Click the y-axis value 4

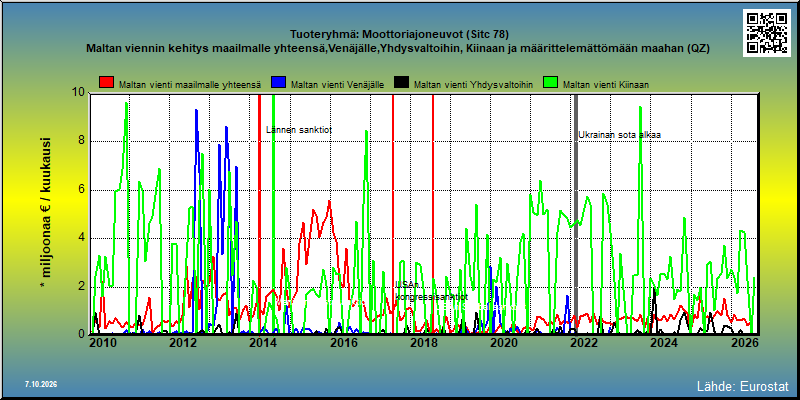click(x=82, y=238)
